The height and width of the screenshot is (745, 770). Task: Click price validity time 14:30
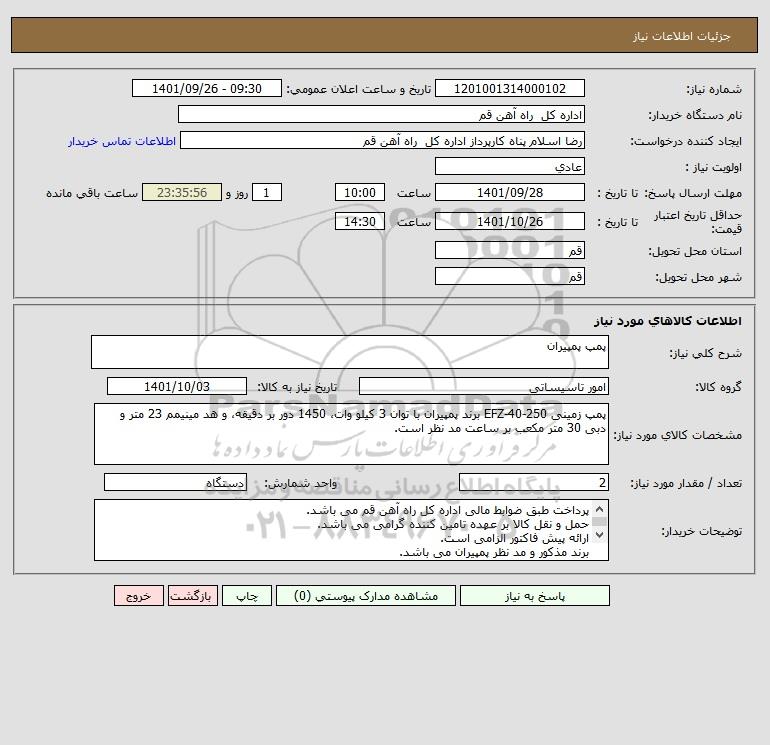click(359, 221)
